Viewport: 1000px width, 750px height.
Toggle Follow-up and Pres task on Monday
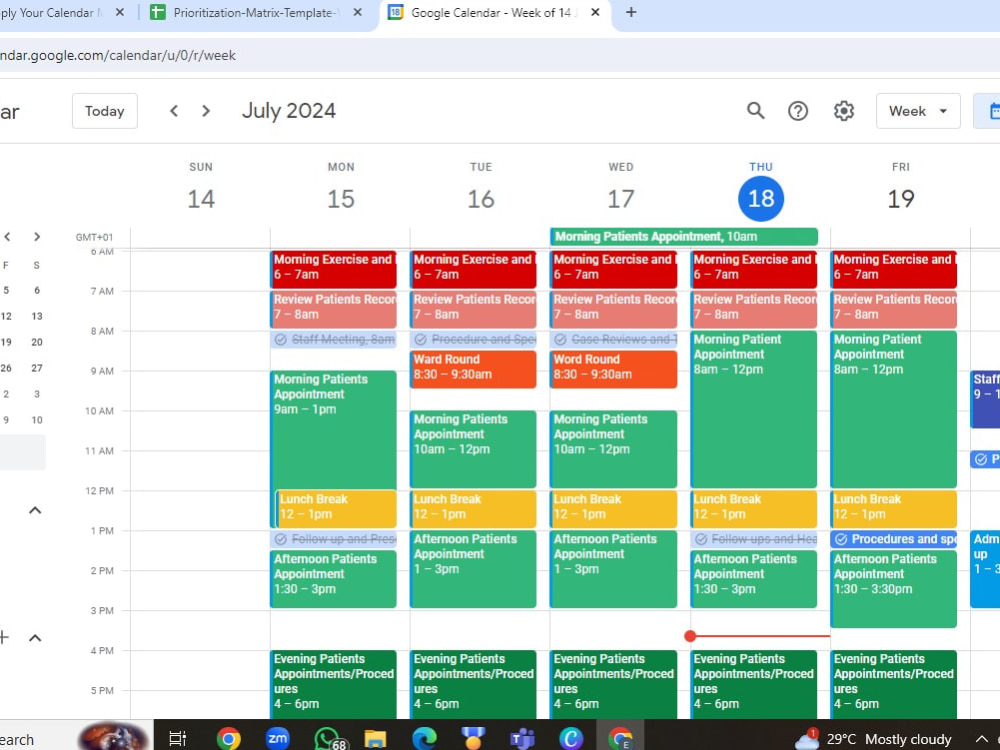point(281,539)
